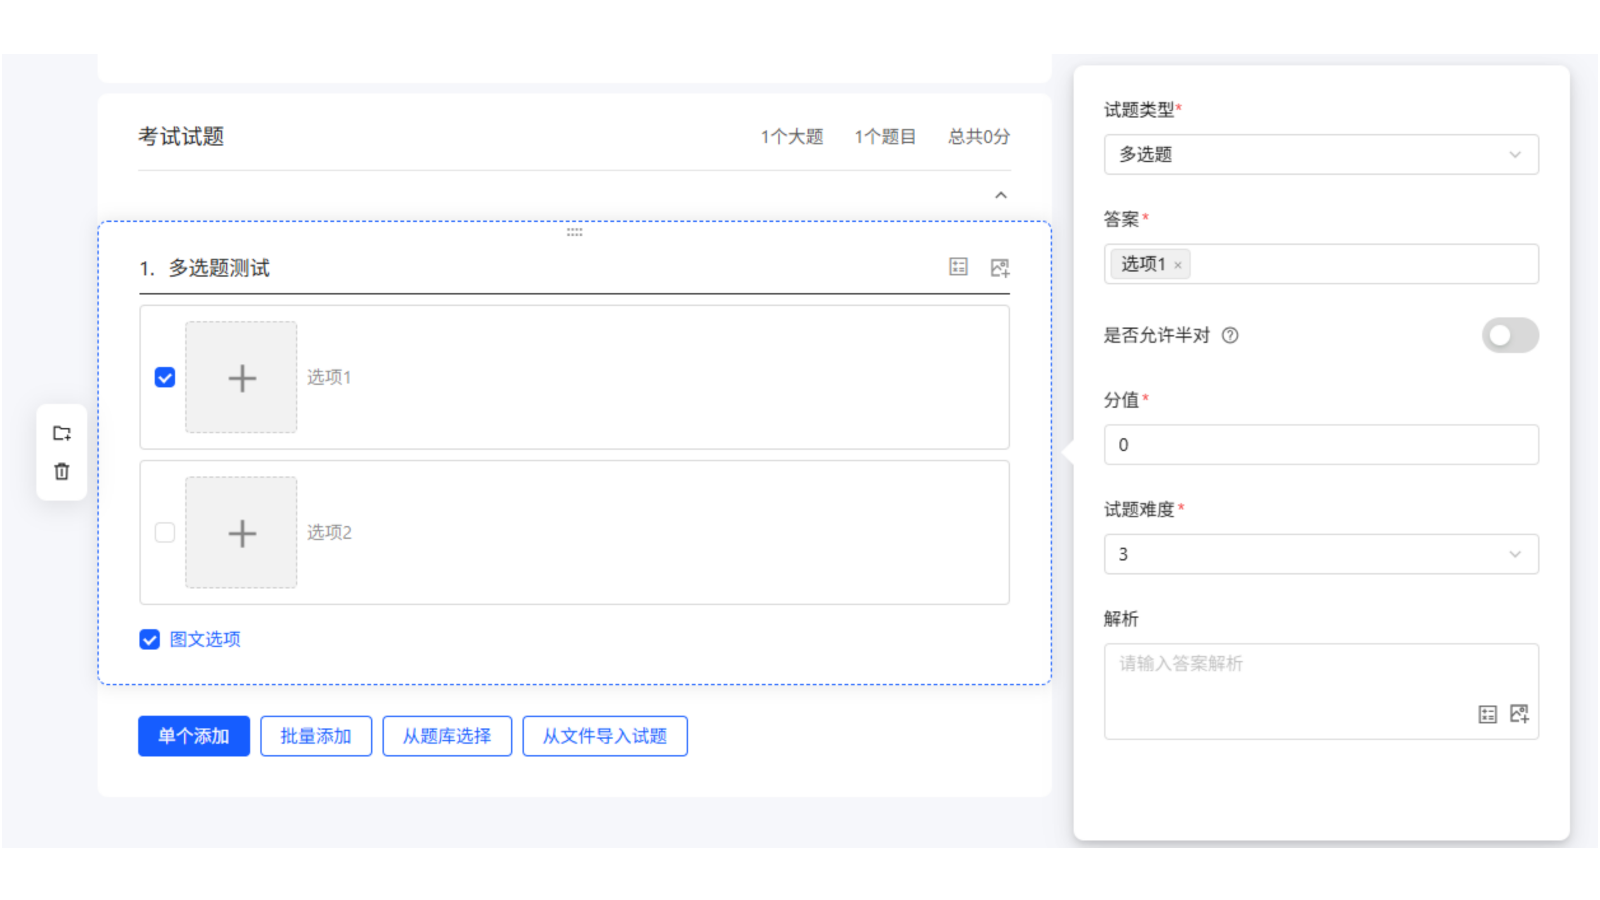Viewport: 1600px width, 900px height.
Task: Click the 单个添加 button
Action: 193,736
